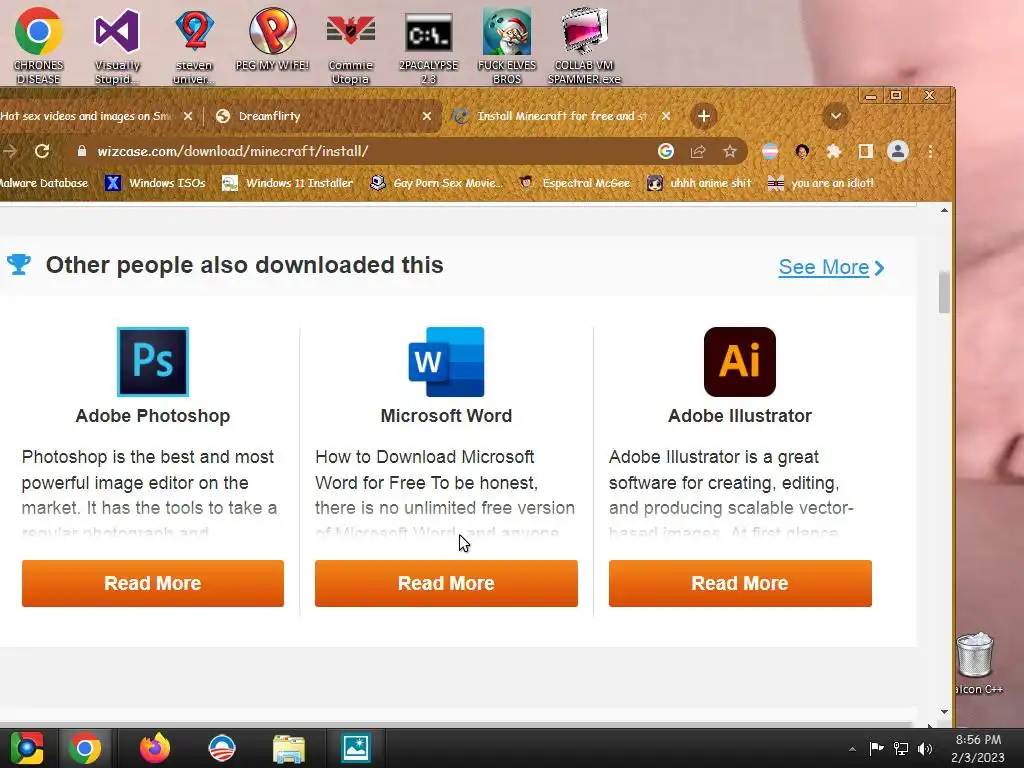Open Firefox from the taskbar
This screenshot has height=768, width=1024.
click(x=155, y=748)
